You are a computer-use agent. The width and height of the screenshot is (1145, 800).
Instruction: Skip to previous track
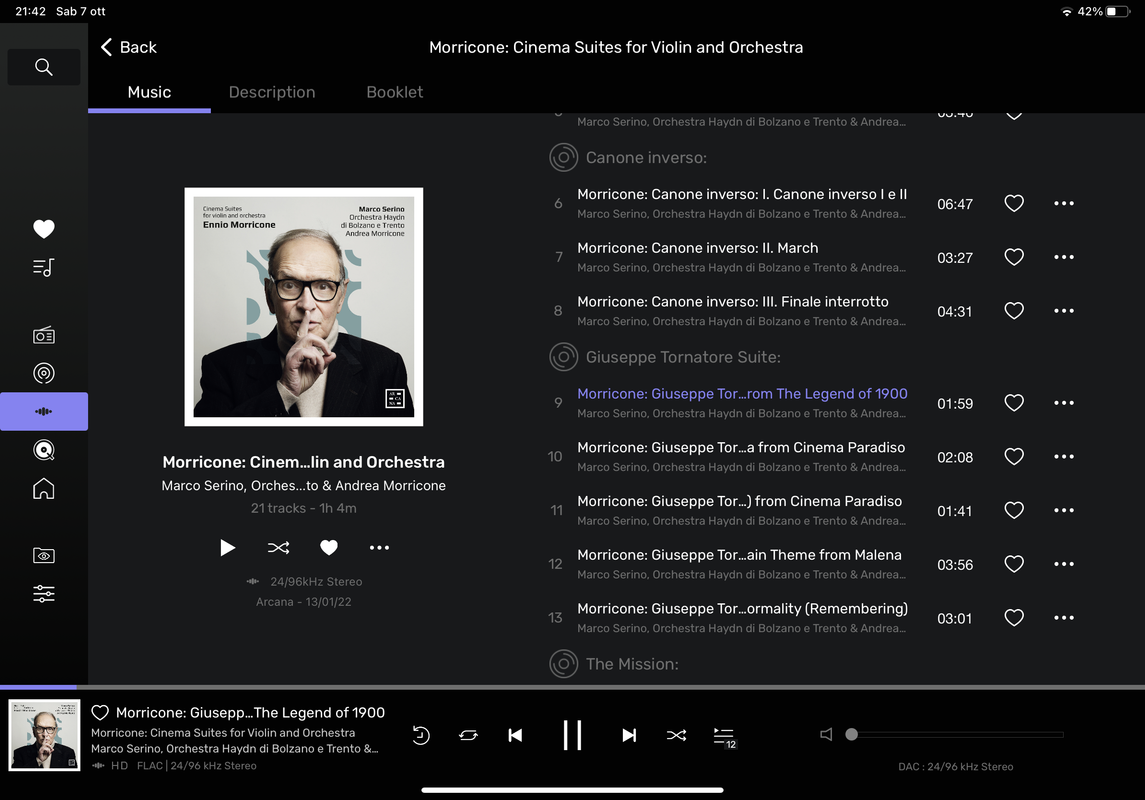(516, 735)
